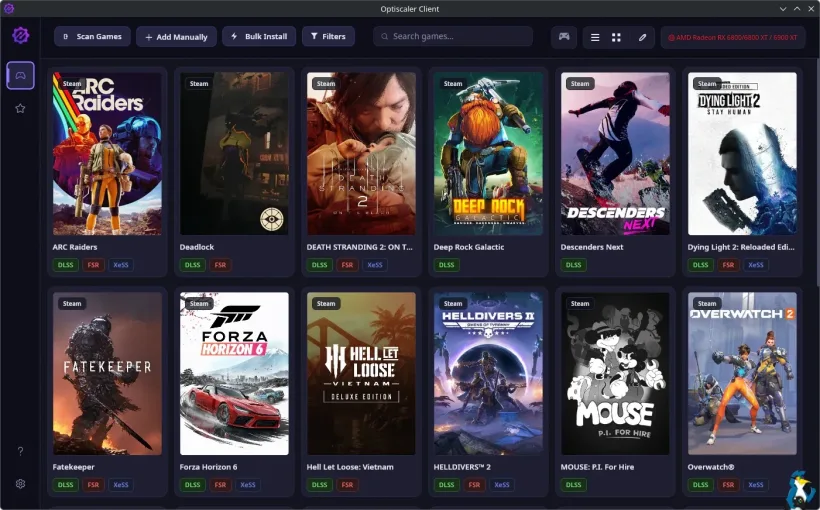The width and height of the screenshot is (820, 510).
Task: Open MOUSE P.I. For Hire cover
Action: coord(615,373)
